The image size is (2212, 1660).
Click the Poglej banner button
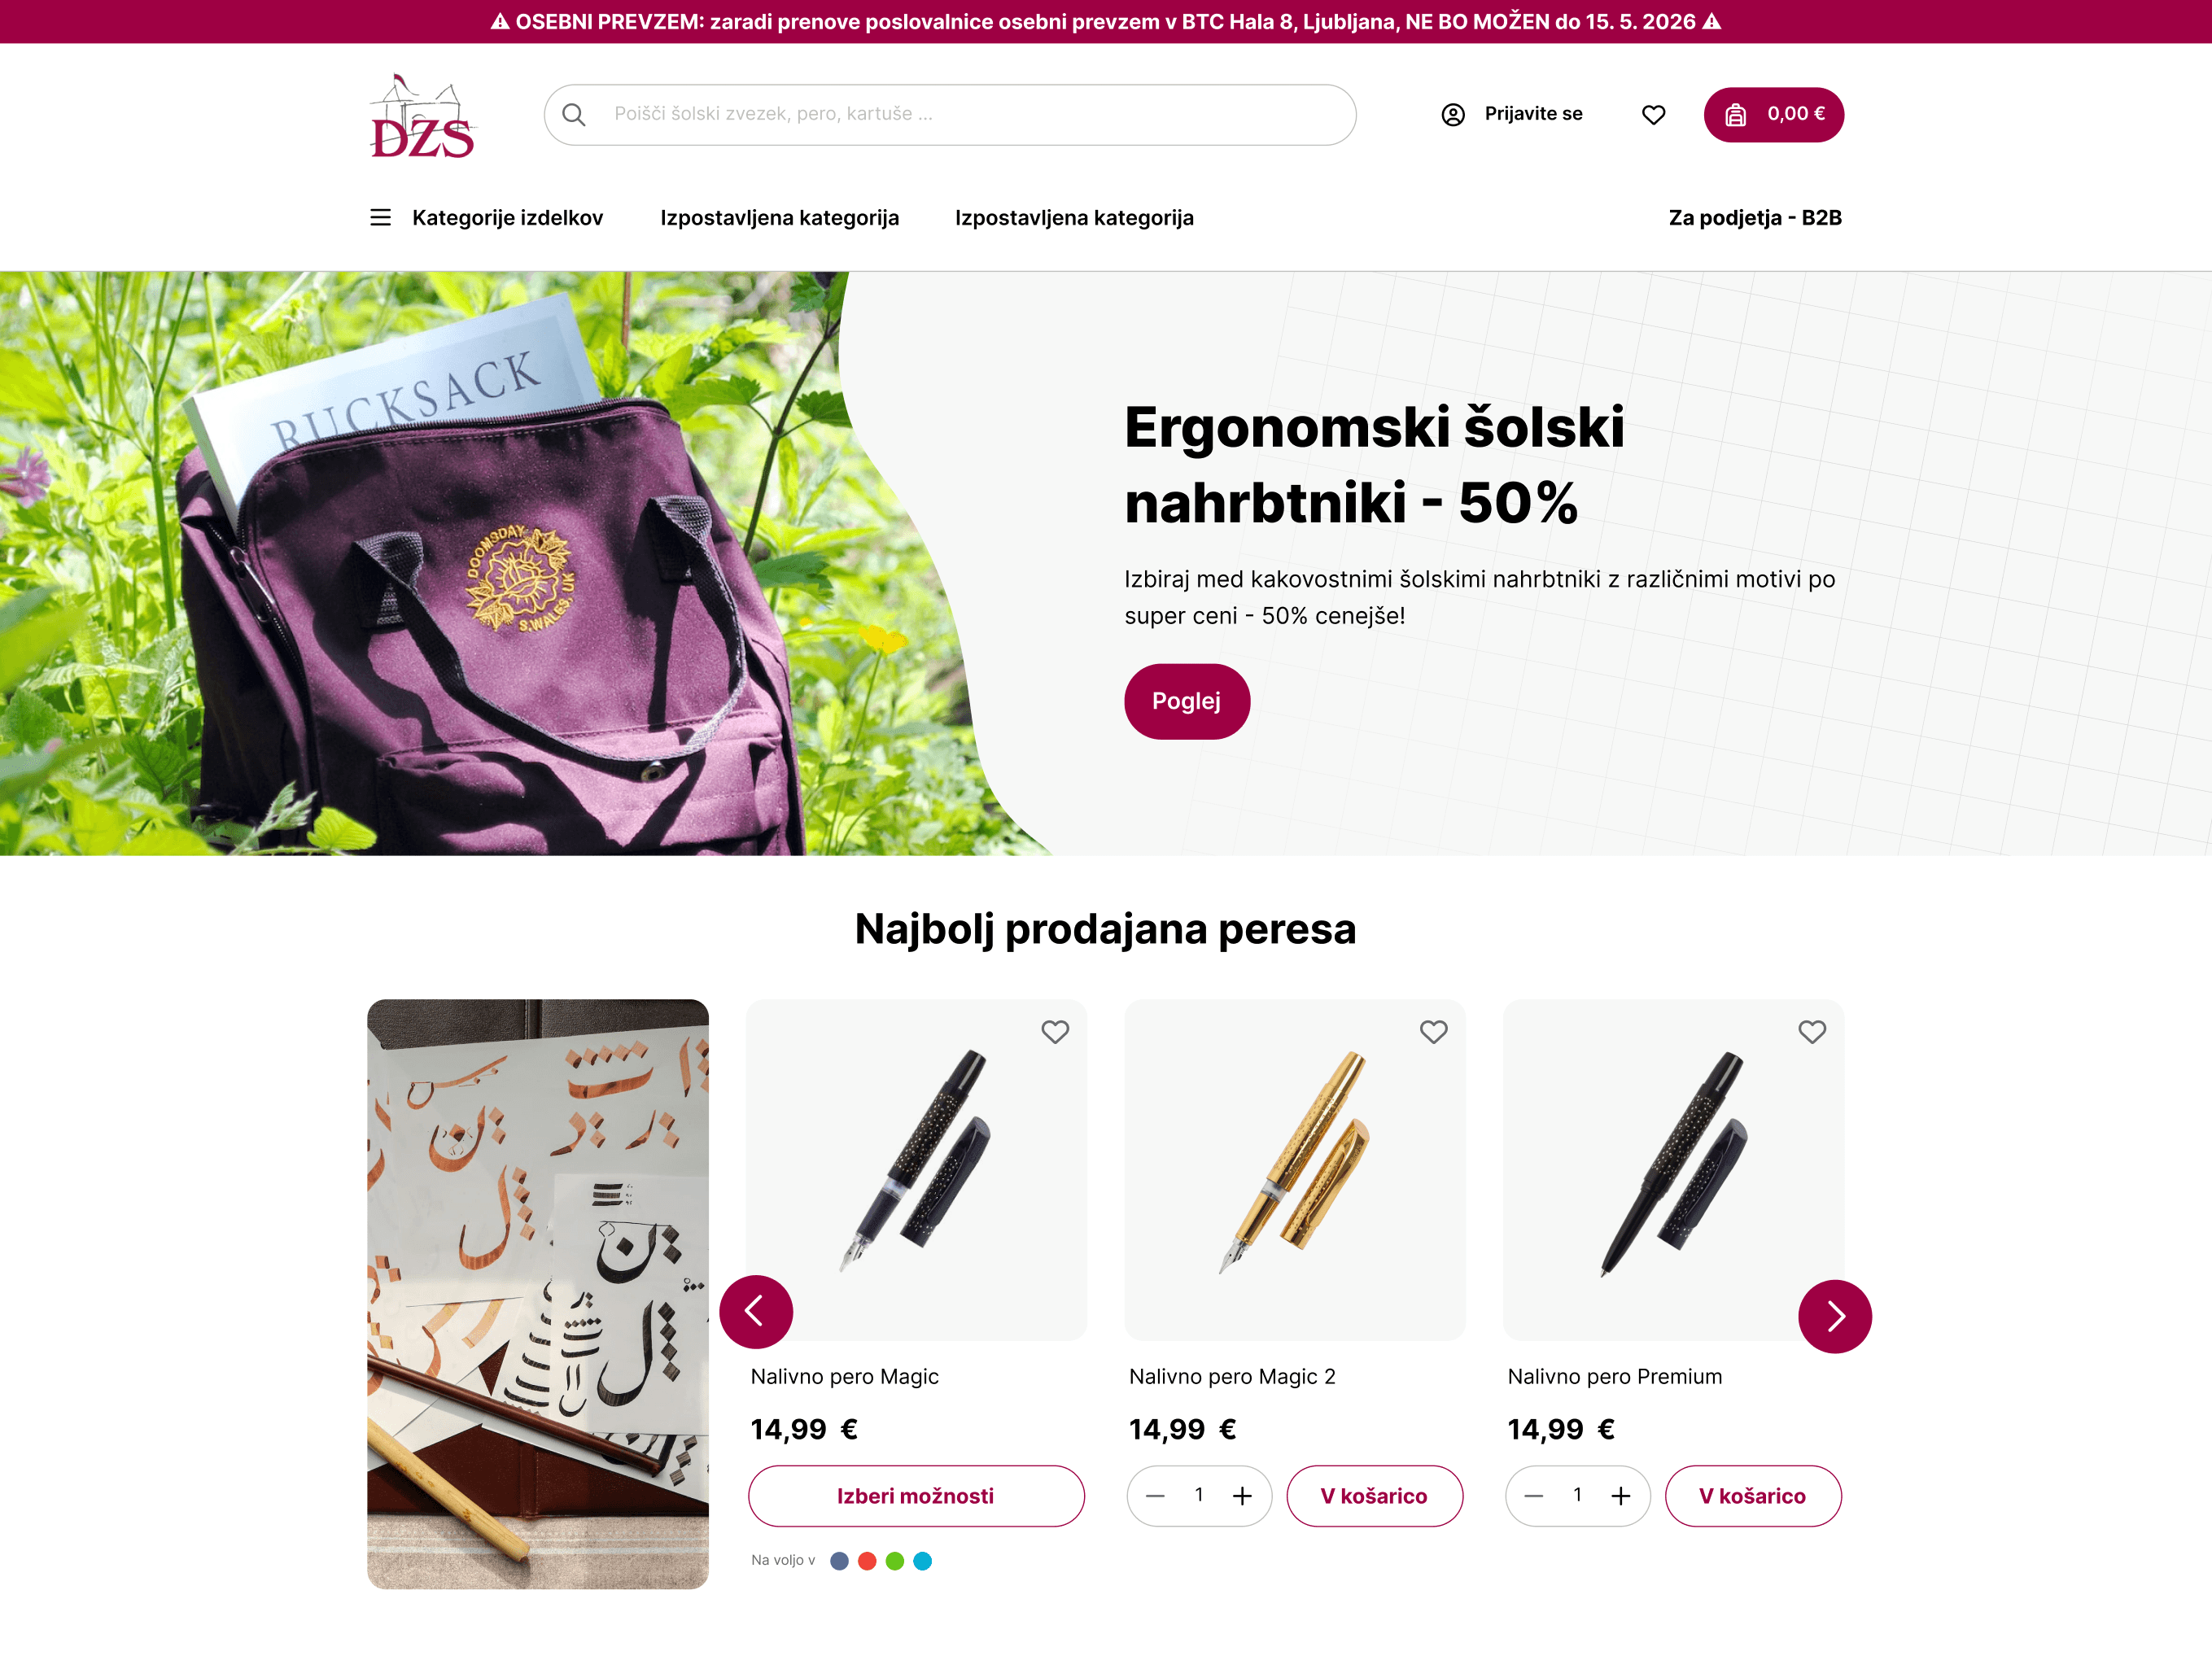(1186, 701)
